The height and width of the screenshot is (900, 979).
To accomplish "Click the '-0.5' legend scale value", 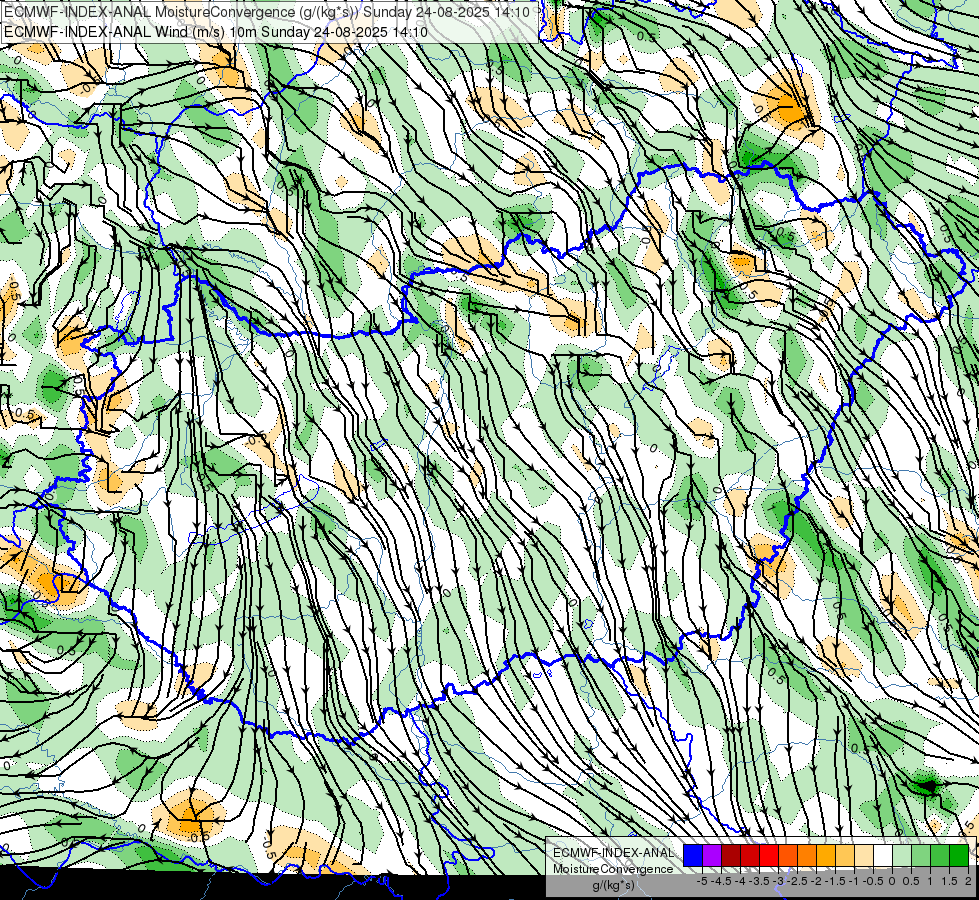I will pos(873,881).
